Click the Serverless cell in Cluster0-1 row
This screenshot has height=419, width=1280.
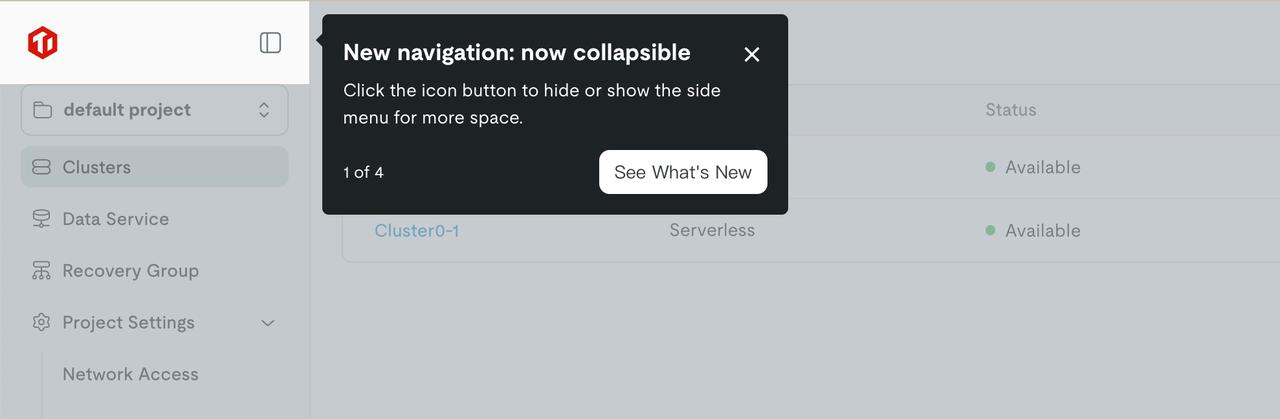(x=712, y=230)
